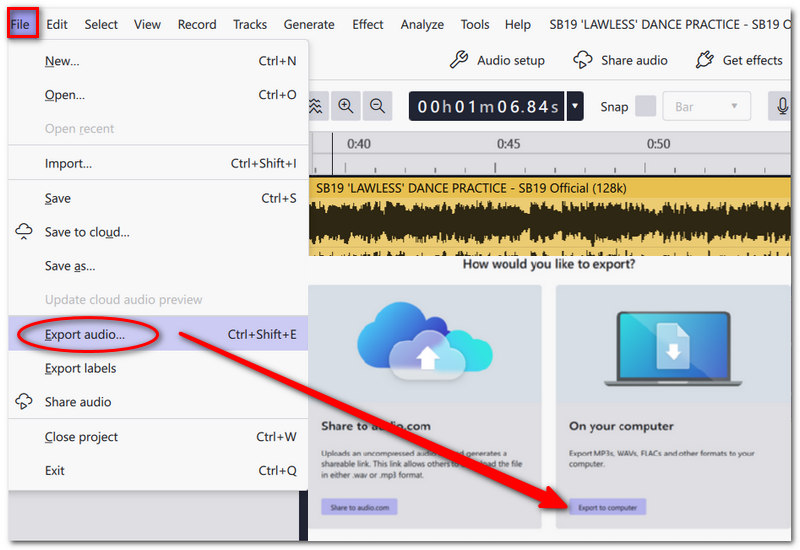The height and width of the screenshot is (550, 800).
Task: Choose Save as... menu item
Action: (x=158, y=266)
